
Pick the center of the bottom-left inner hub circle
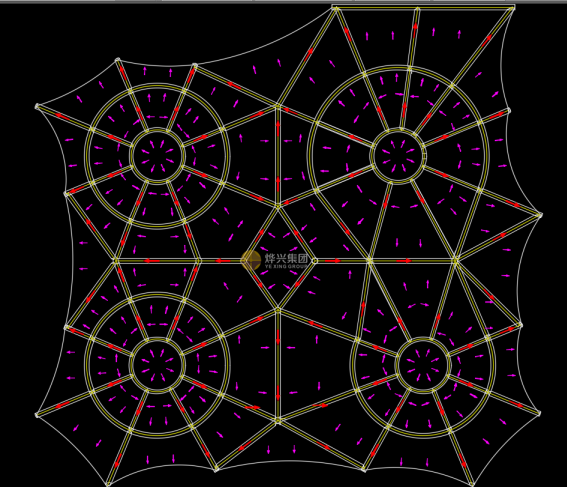(157, 365)
